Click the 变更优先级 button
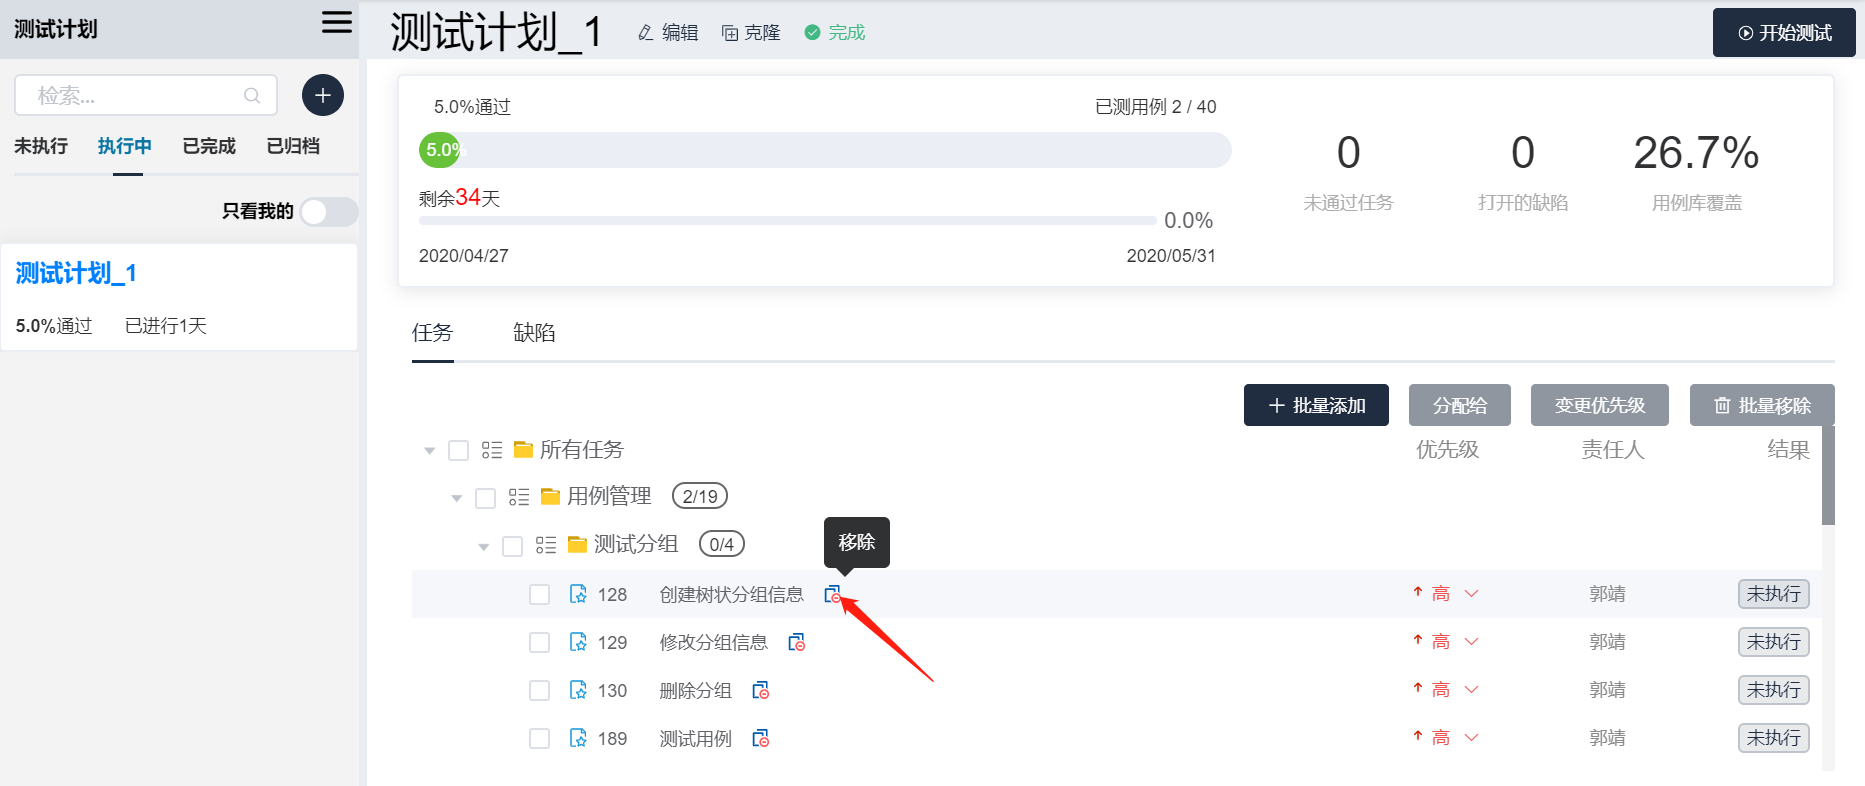 tap(1600, 405)
